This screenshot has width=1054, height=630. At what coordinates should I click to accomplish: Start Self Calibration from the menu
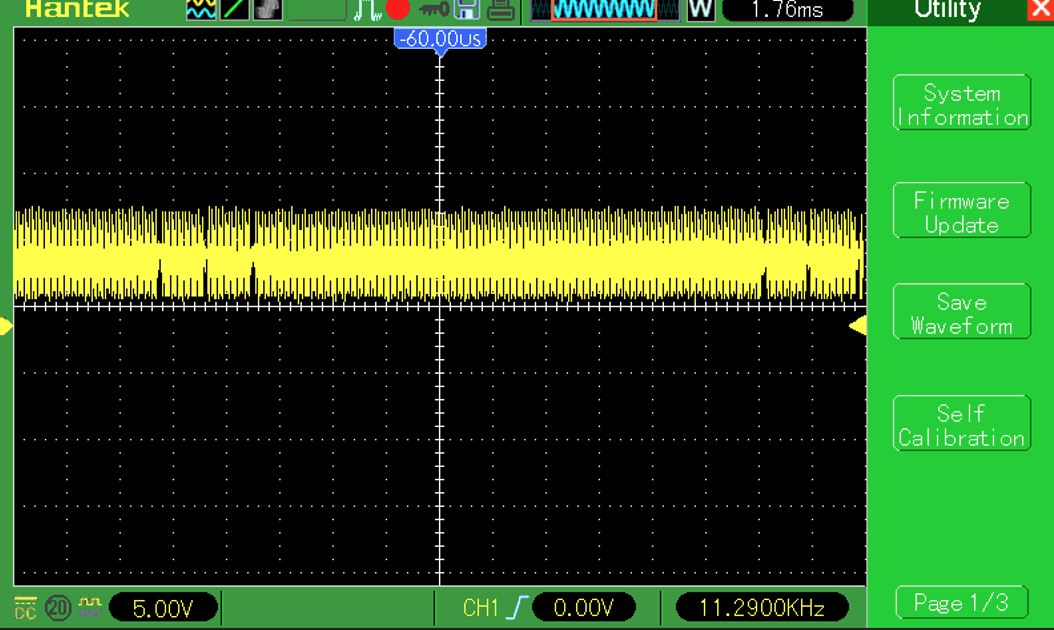[961, 425]
